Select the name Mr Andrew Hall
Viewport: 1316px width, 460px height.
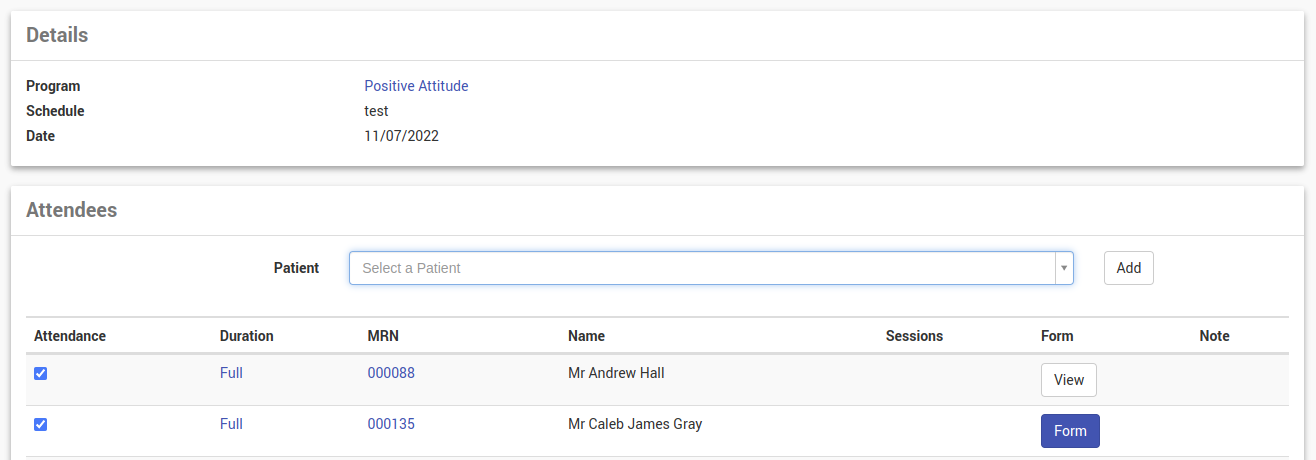pyautogui.click(x=616, y=373)
